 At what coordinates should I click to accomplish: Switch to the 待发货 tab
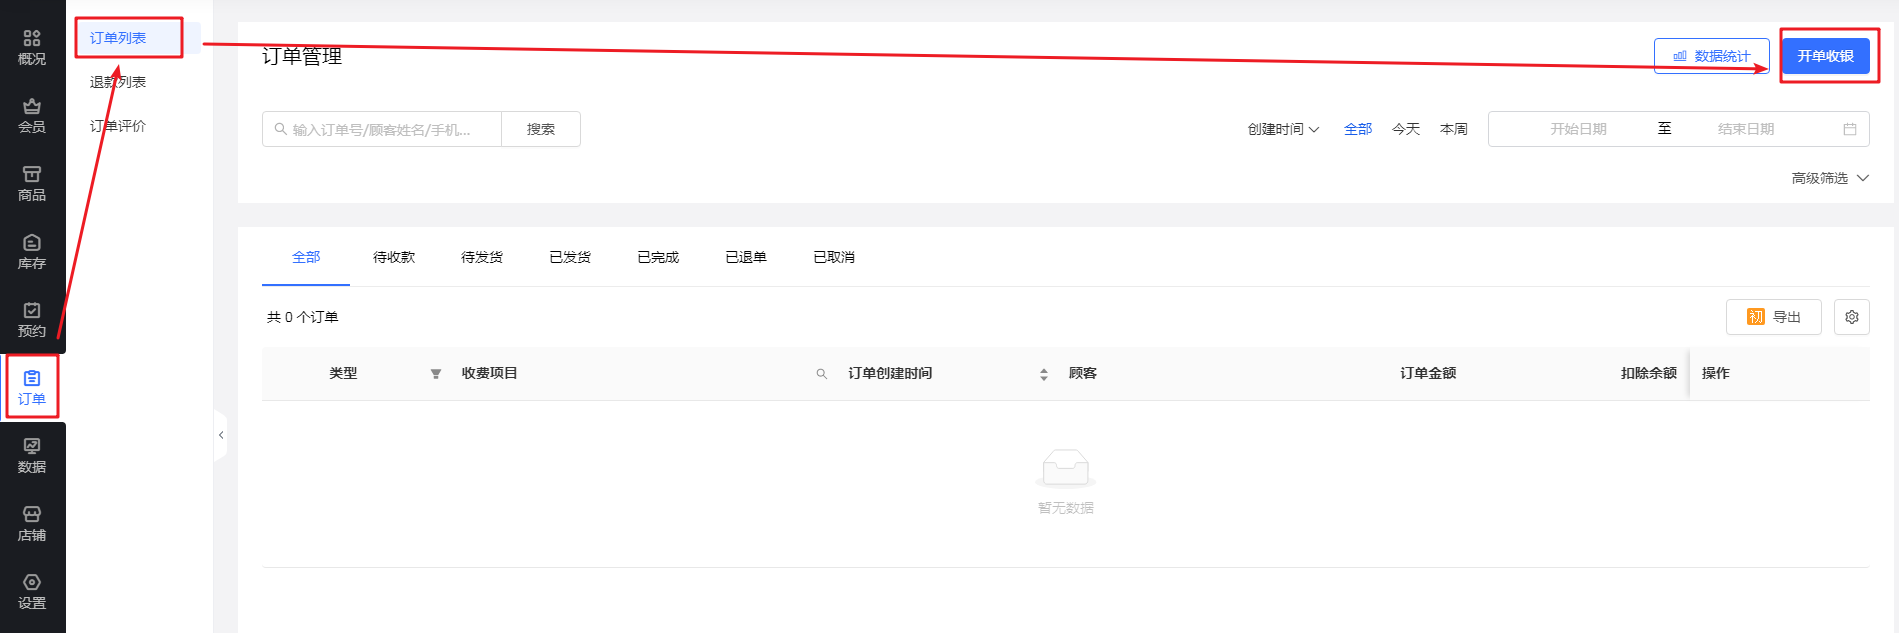click(x=482, y=257)
